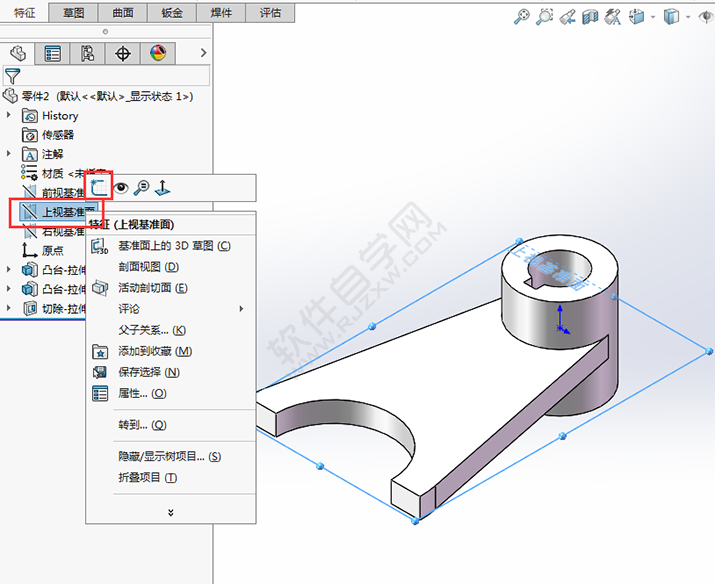Click the filter search field
The height and width of the screenshot is (584, 715).
[107, 75]
